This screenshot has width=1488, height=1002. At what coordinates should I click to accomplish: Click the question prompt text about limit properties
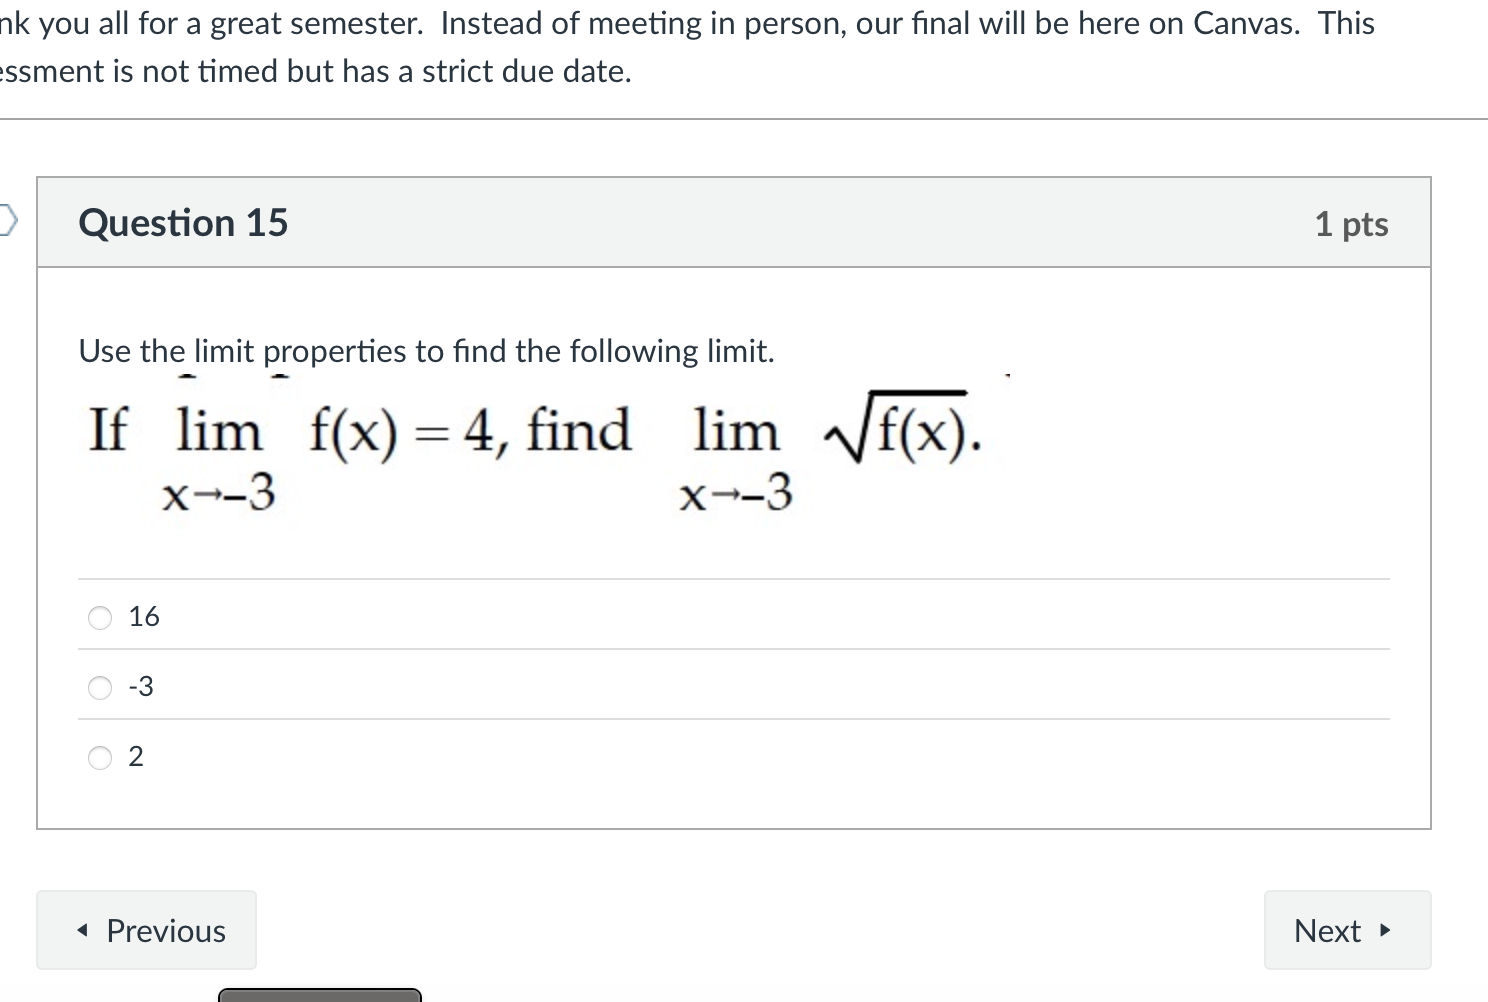click(x=427, y=350)
